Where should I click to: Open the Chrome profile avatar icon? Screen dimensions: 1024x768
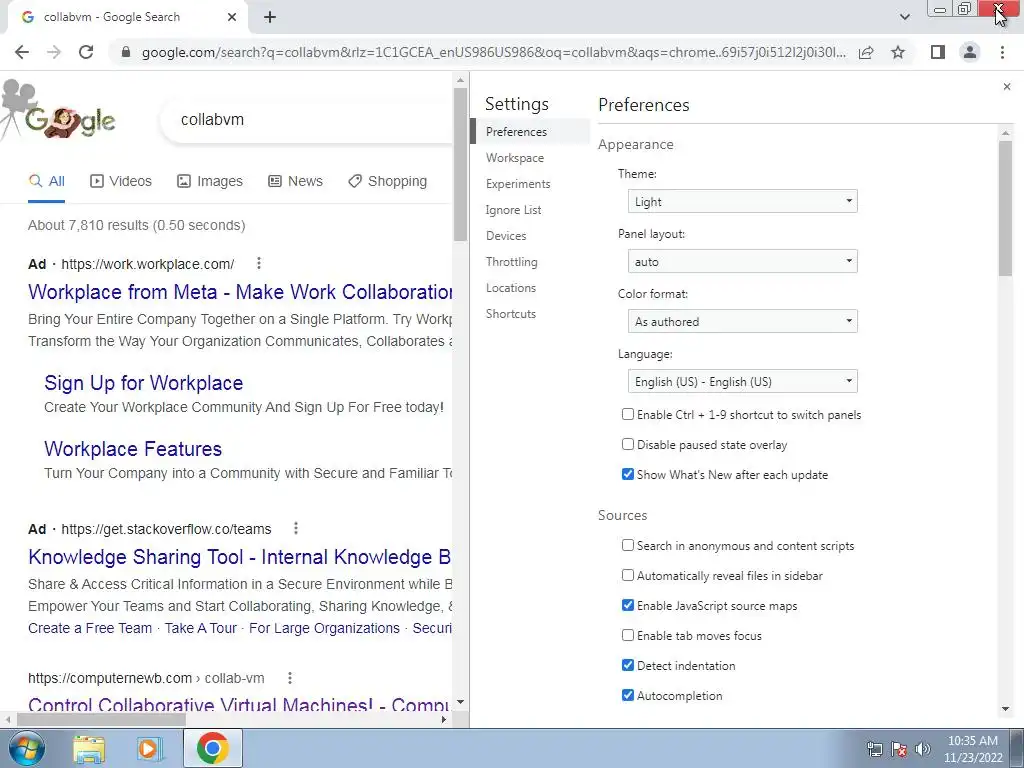click(x=970, y=52)
